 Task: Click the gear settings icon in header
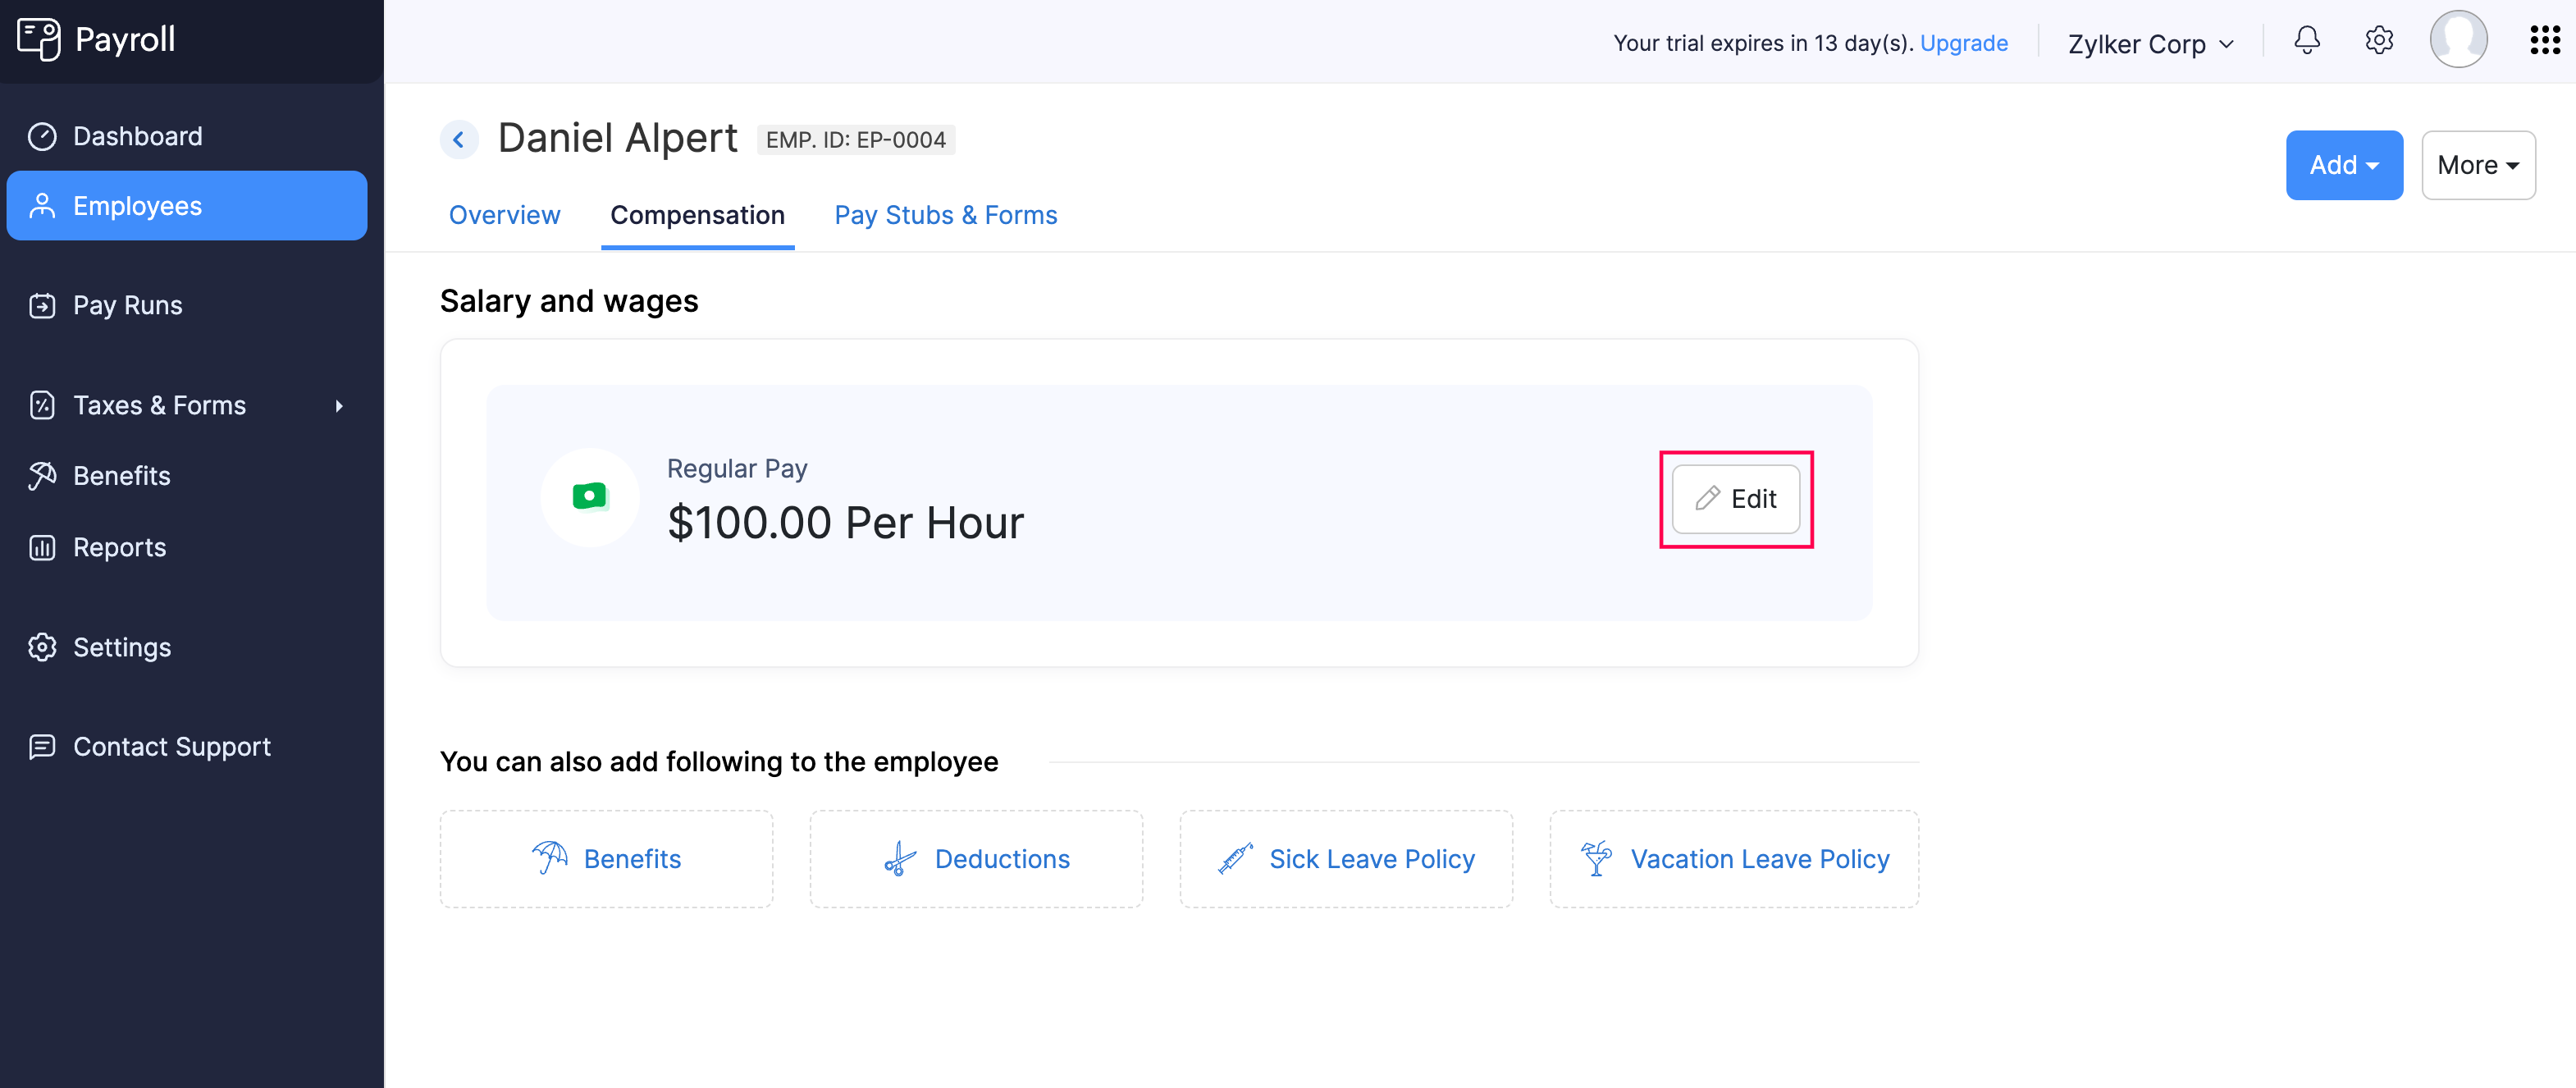point(2379,41)
